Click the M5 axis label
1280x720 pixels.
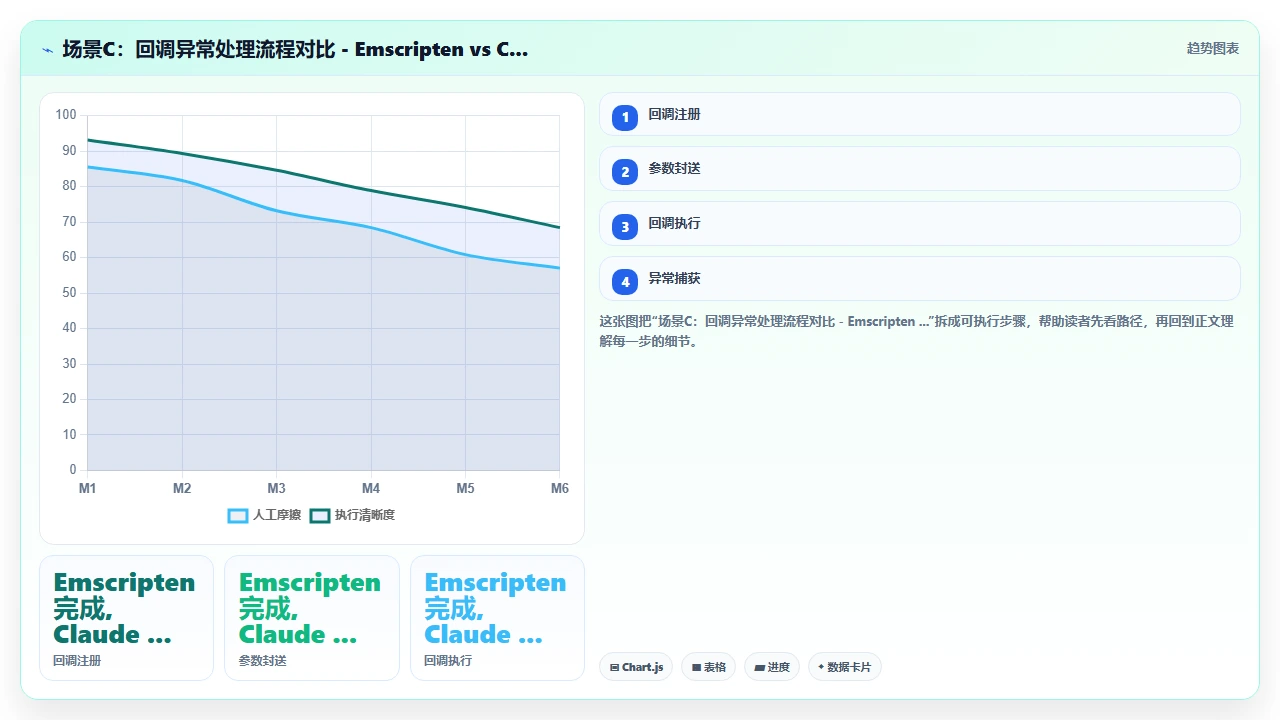[465, 488]
